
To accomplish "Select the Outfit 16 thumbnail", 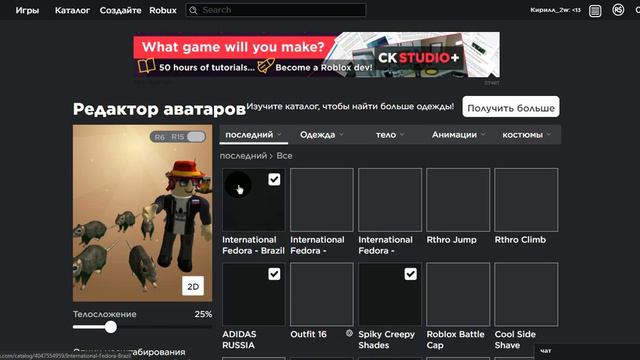I will coord(322,294).
